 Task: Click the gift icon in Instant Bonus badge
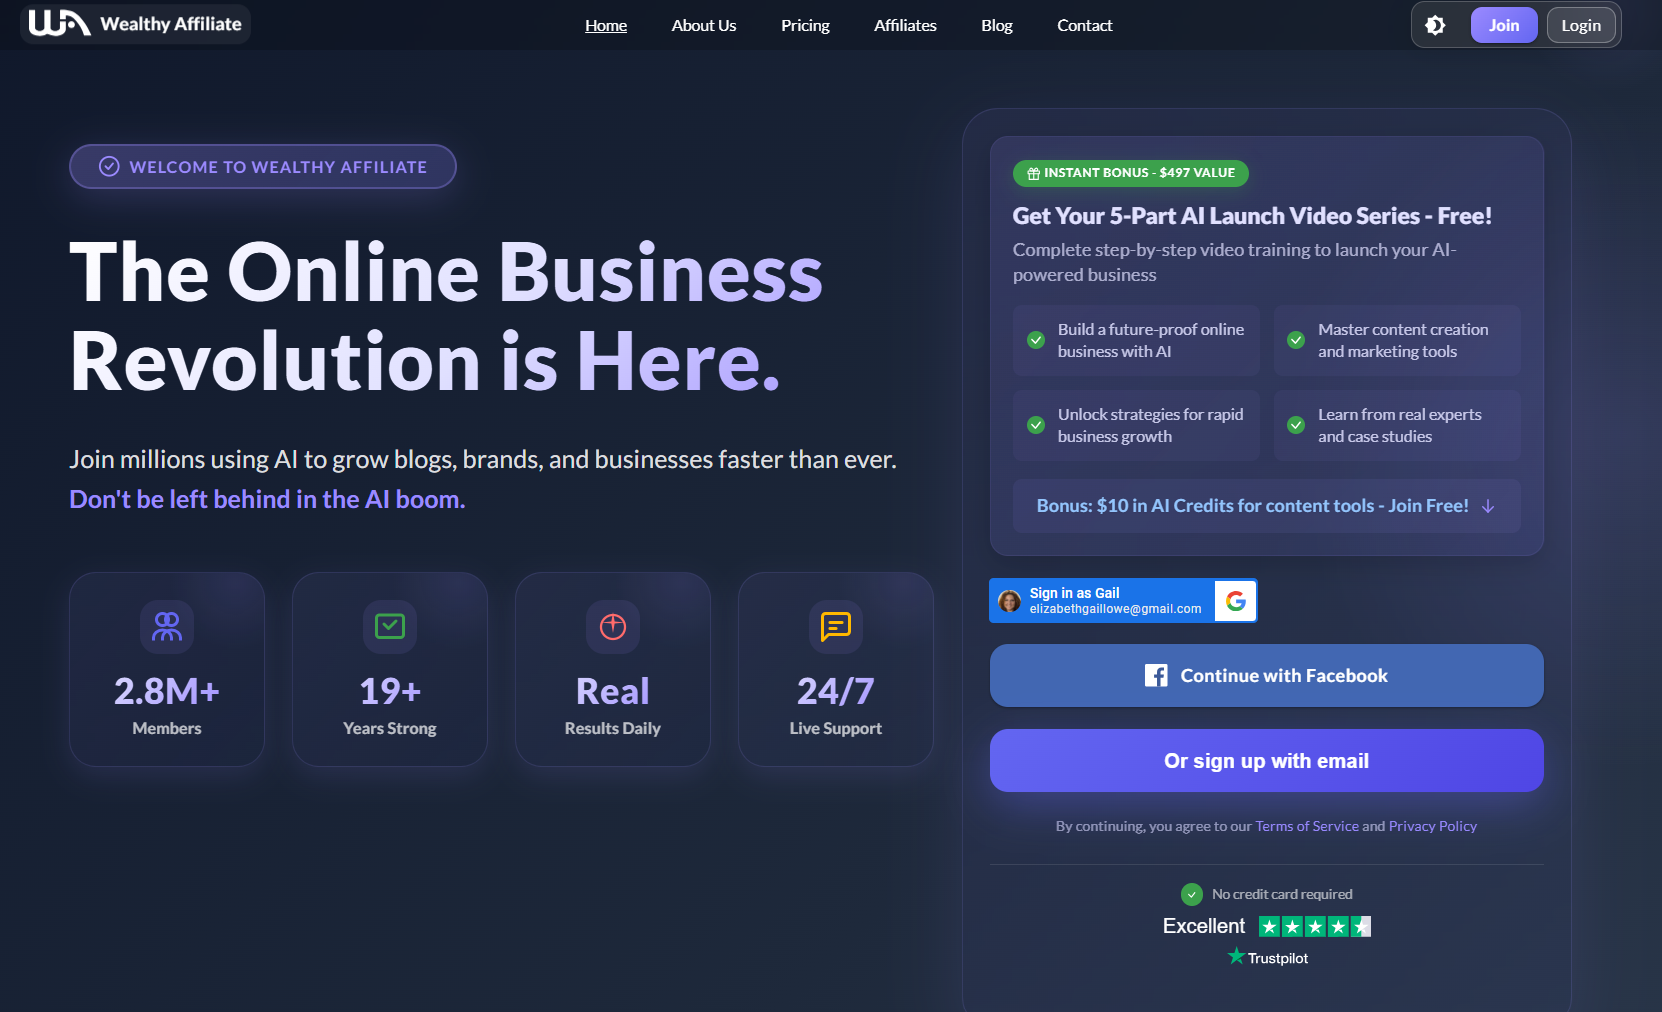coord(1033,173)
